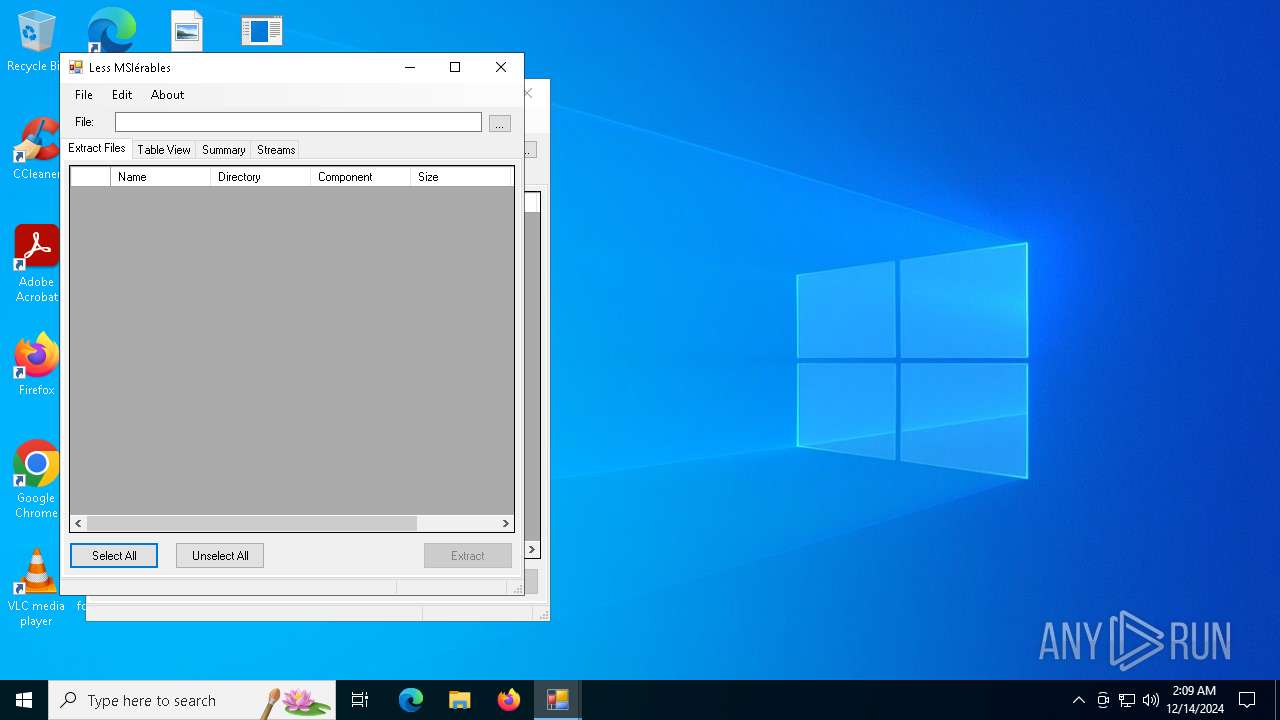
Task: Click the Less MSIérables taskbar button
Action: (x=557, y=700)
